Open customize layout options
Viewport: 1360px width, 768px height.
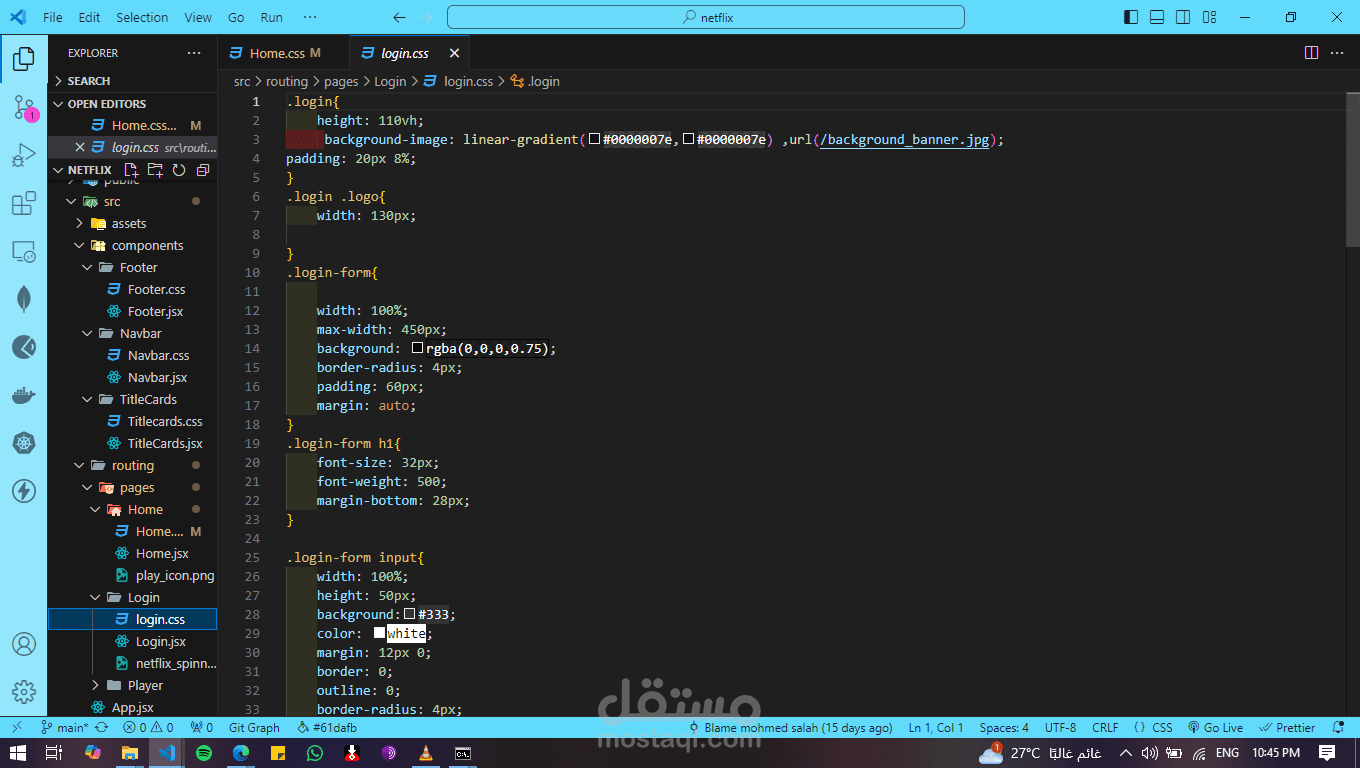pyautogui.click(x=1209, y=17)
